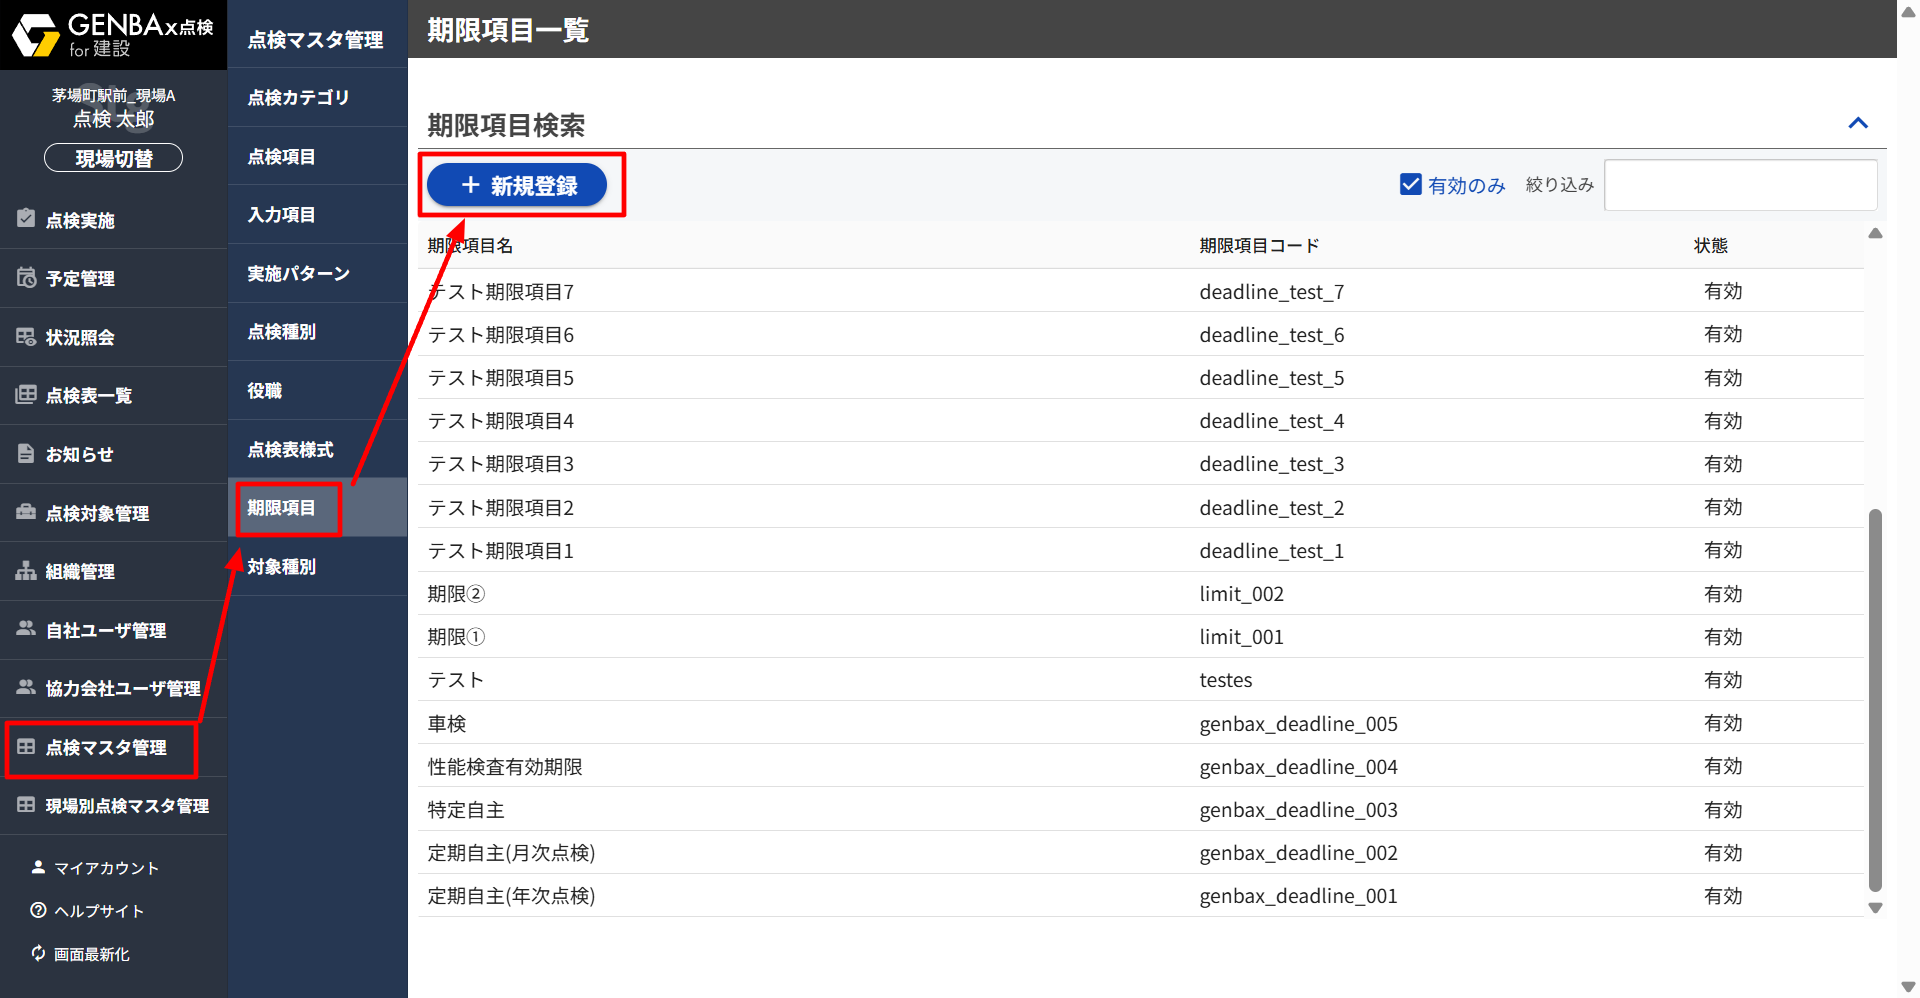
Task: Collapse the 期限項目検索 section chevron
Action: click(1858, 123)
